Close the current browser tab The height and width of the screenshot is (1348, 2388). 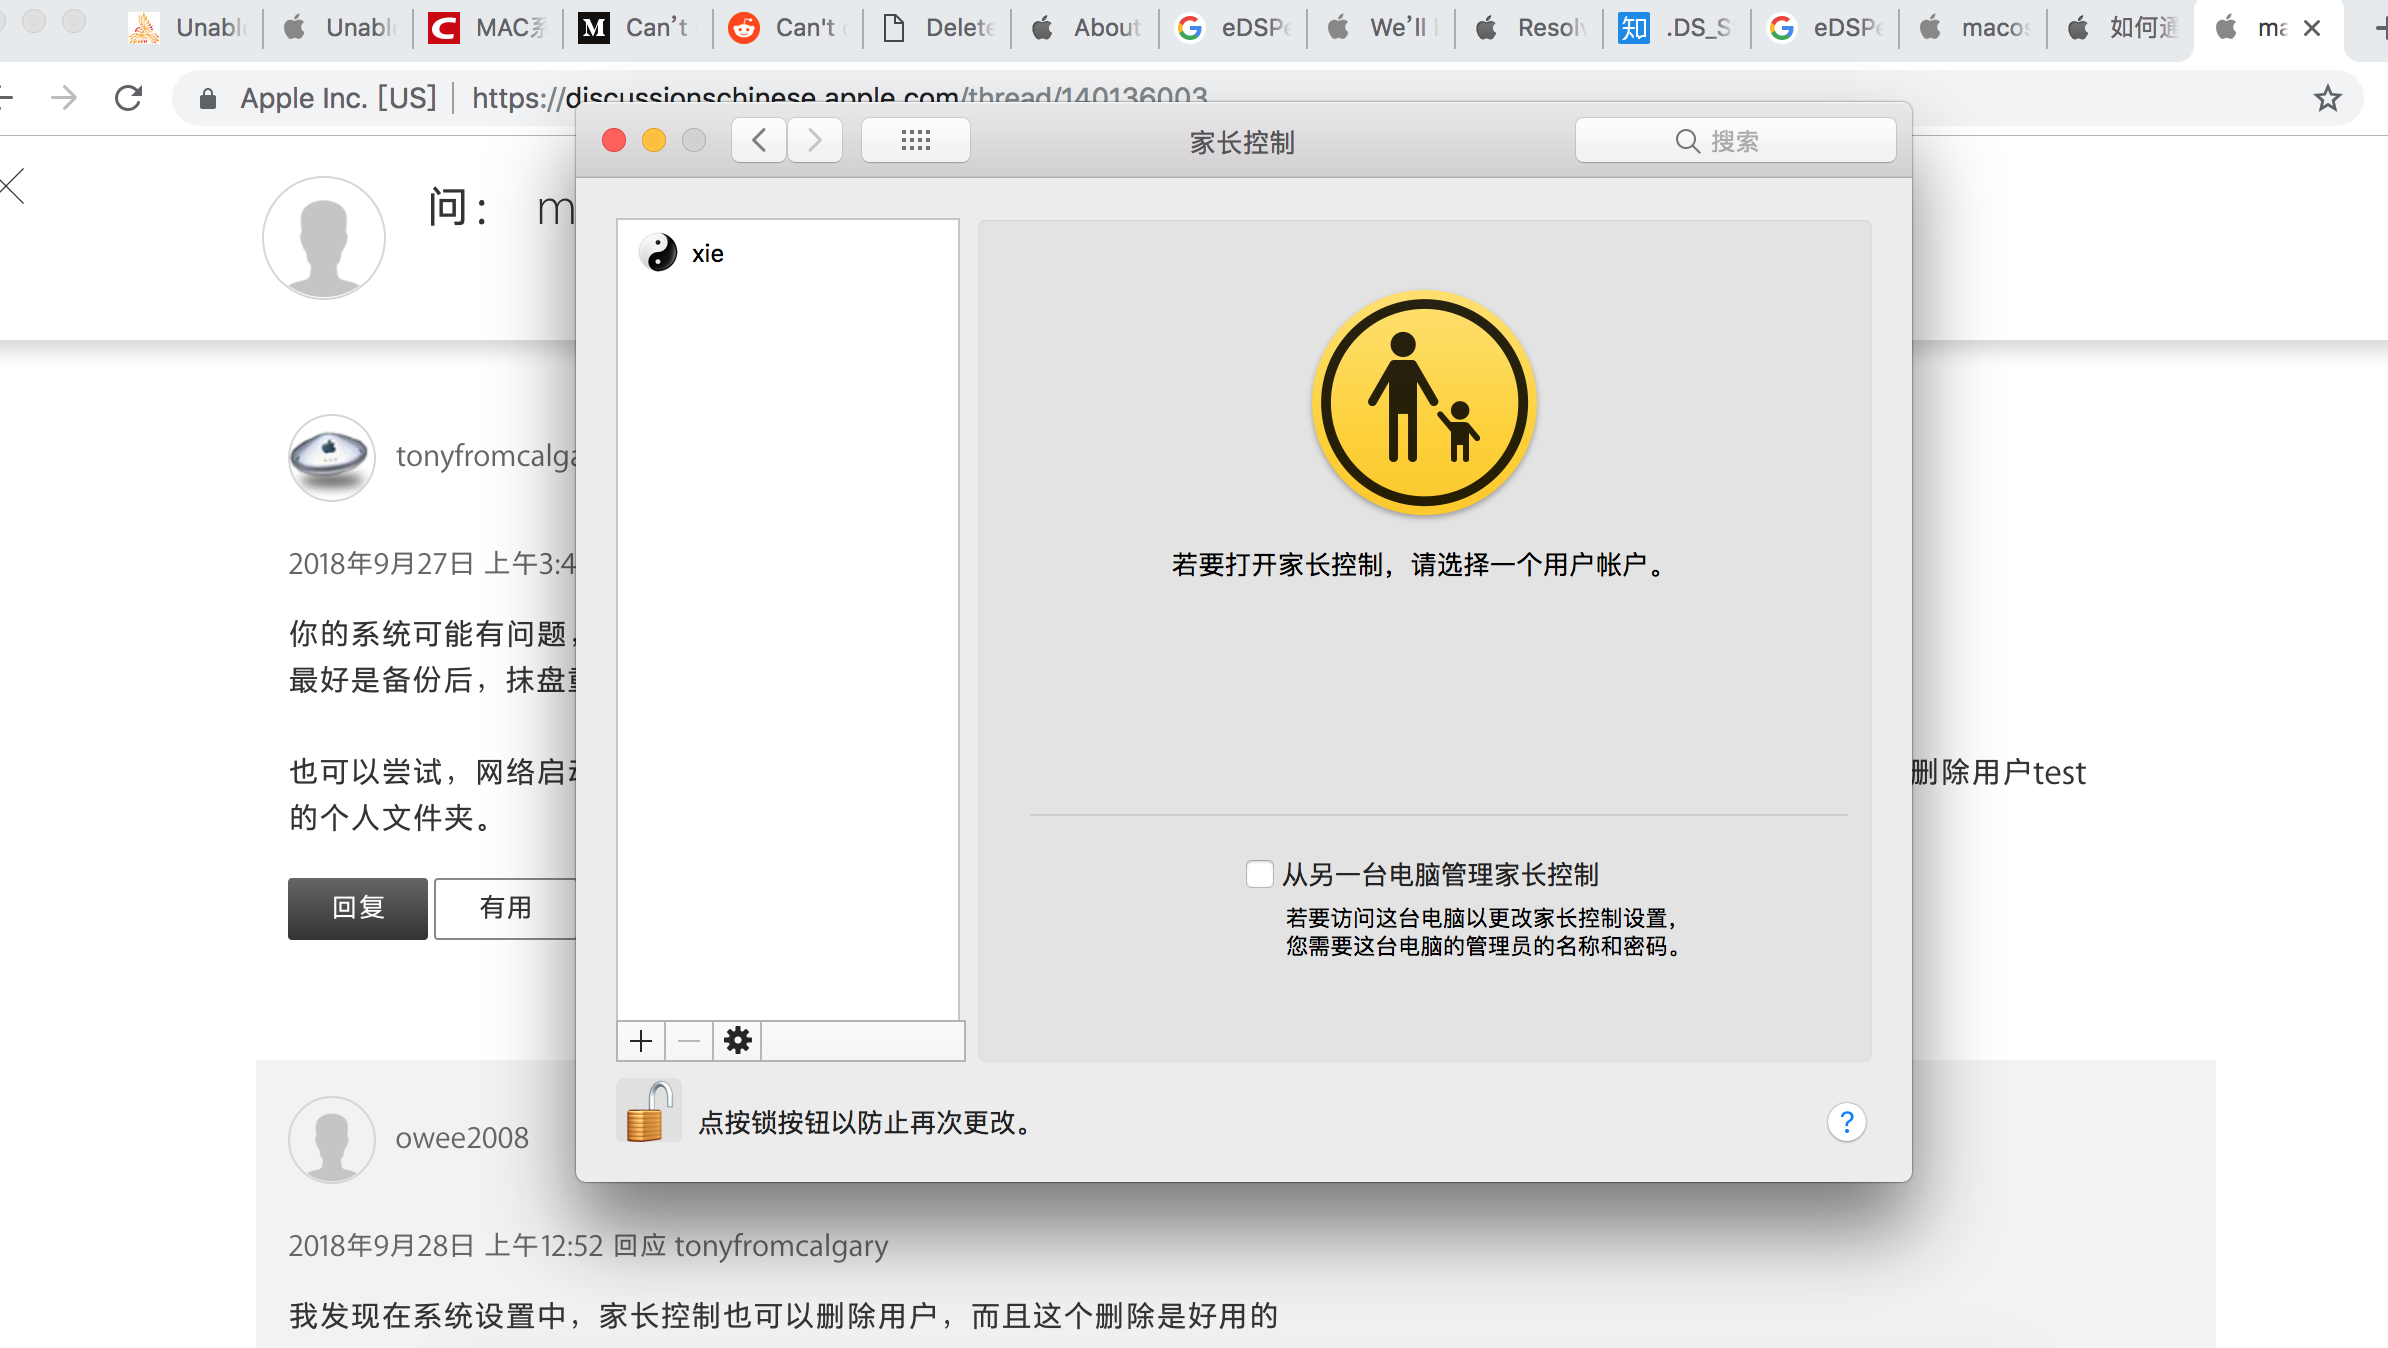pyautogui.click(x=2312, y=28)
